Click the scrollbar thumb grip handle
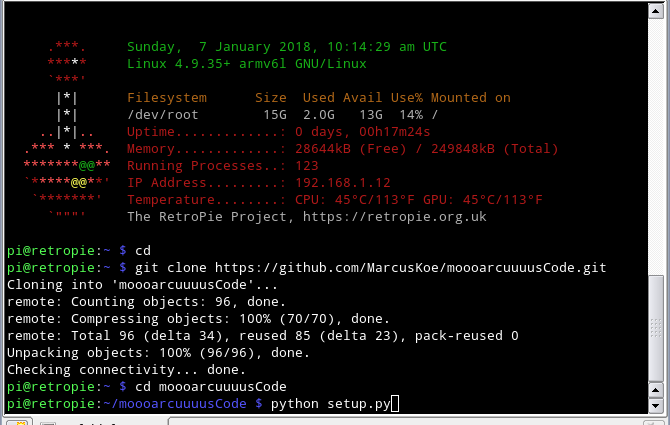 tap(655, 328)
